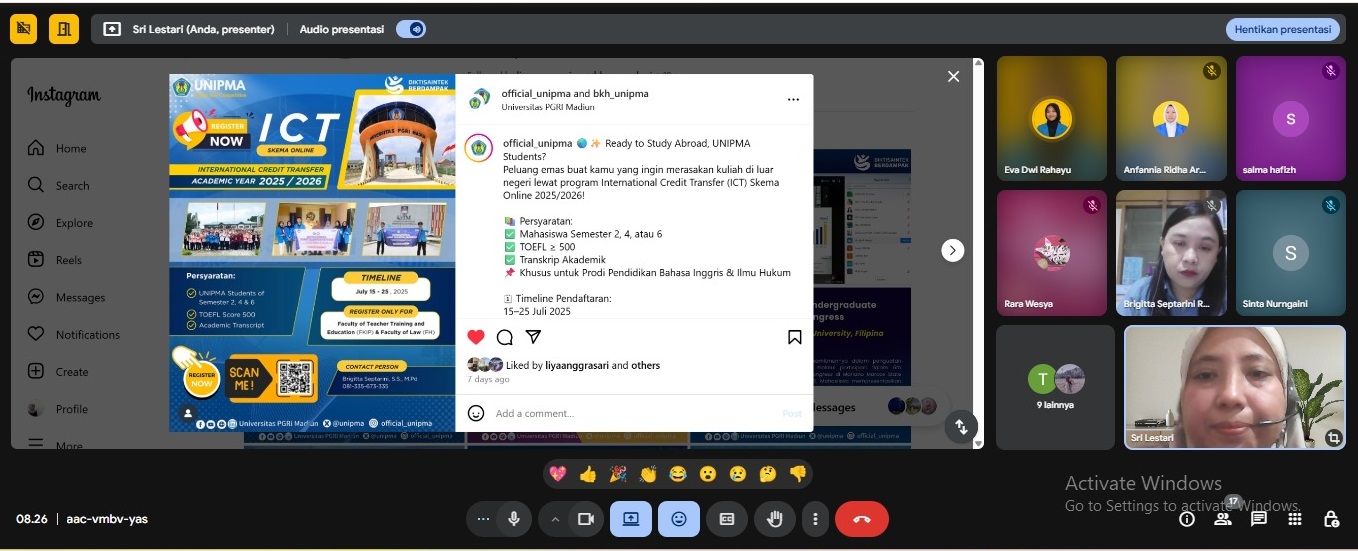1358x551 pixels.
Task: Click the Reels icon in Instagram sidebar
Action: click(36, 260)
